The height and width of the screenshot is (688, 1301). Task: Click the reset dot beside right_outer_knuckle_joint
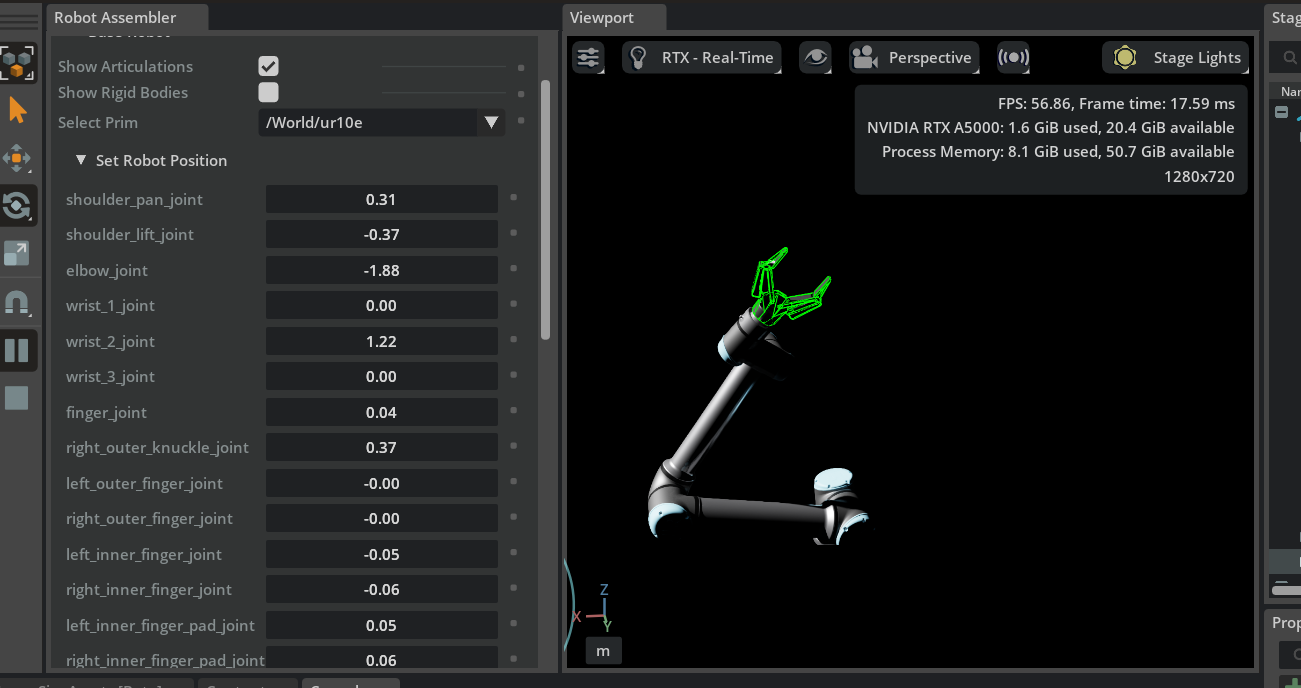514,446
